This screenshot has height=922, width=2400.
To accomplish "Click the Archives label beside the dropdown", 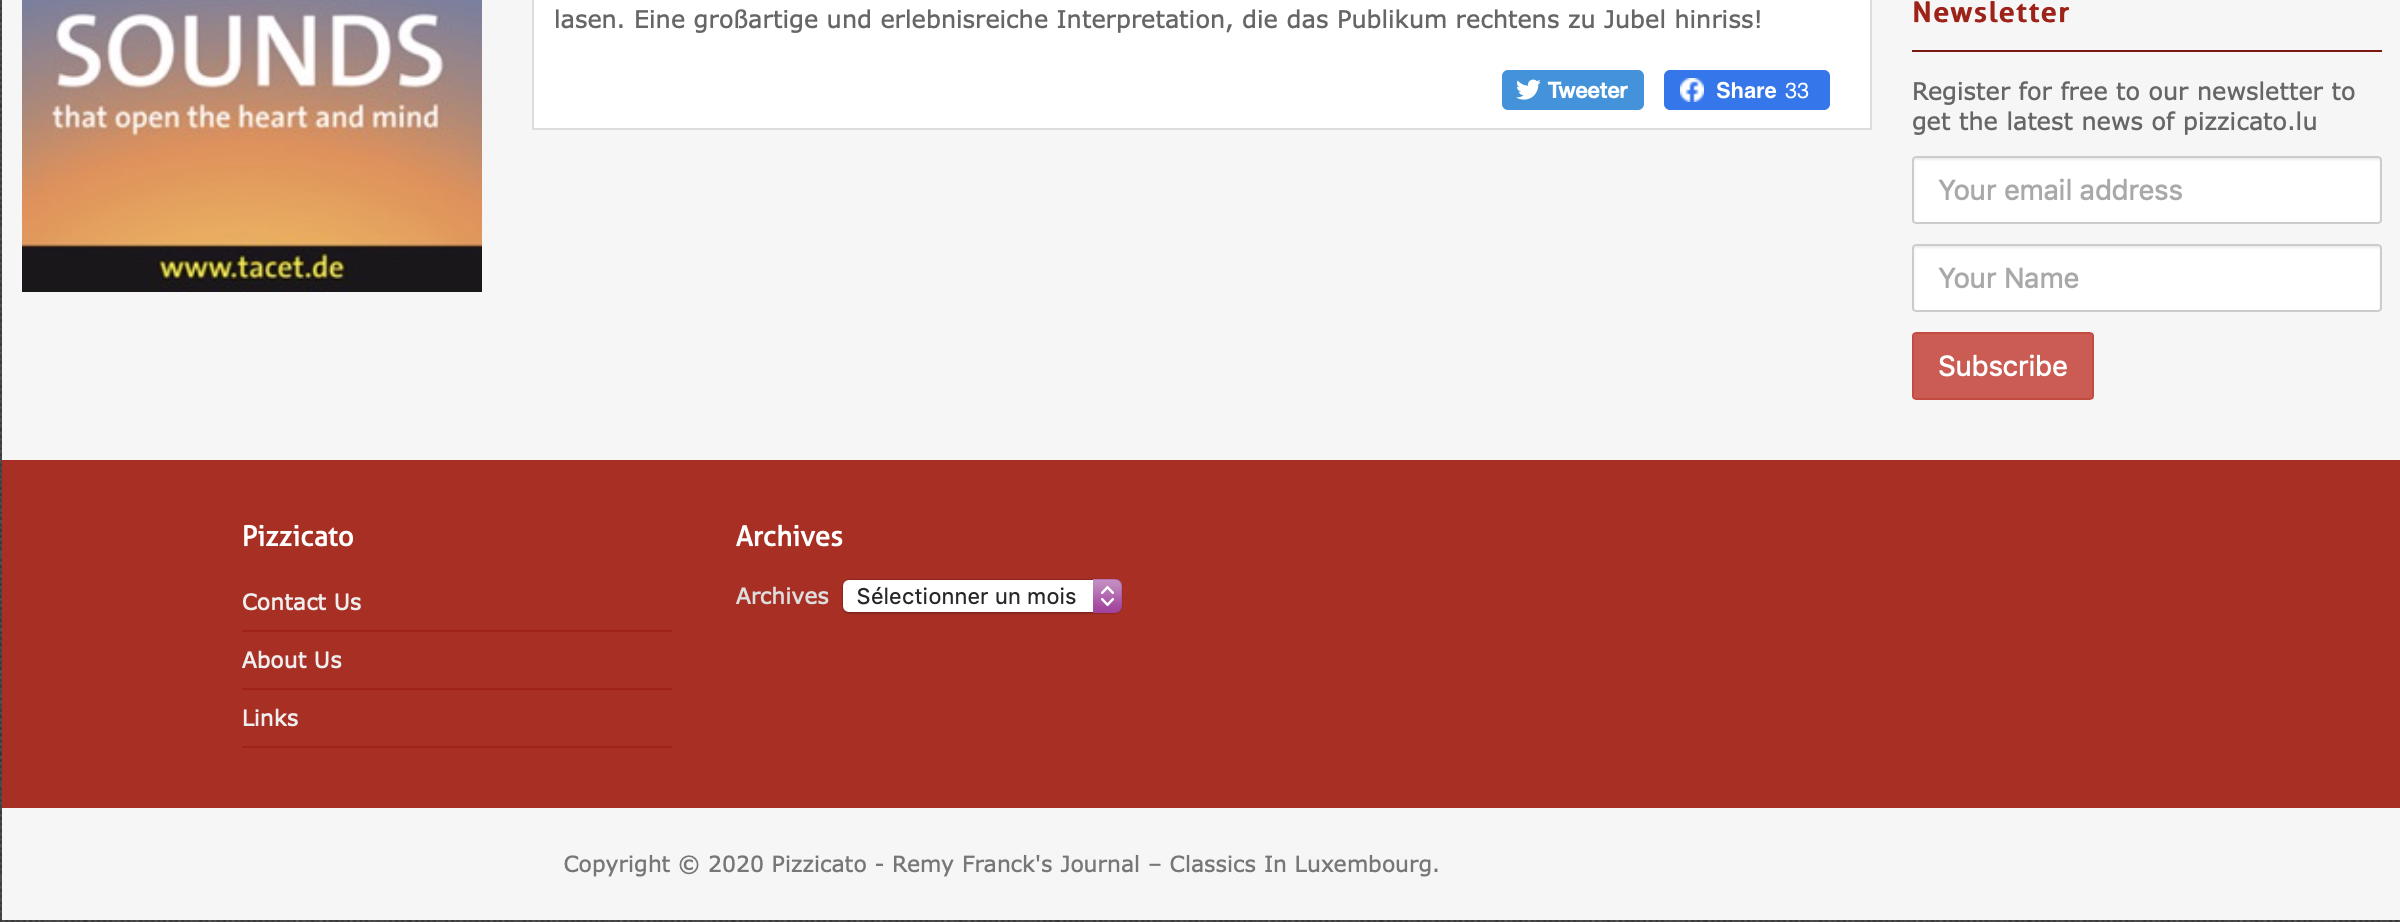I will pos(782,596).
